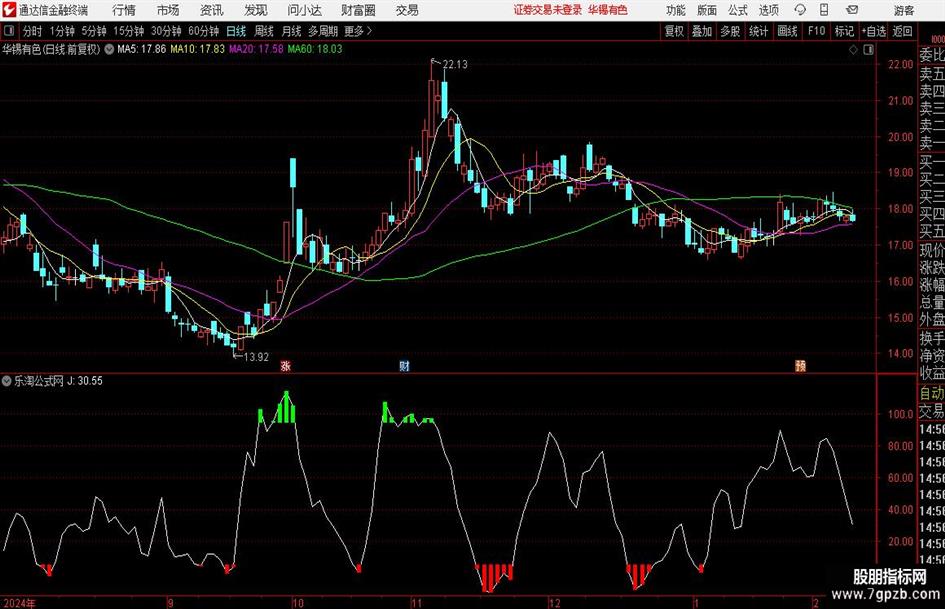Click the 22.00 price axis label

pyautogui.click(x=900, y=65)
